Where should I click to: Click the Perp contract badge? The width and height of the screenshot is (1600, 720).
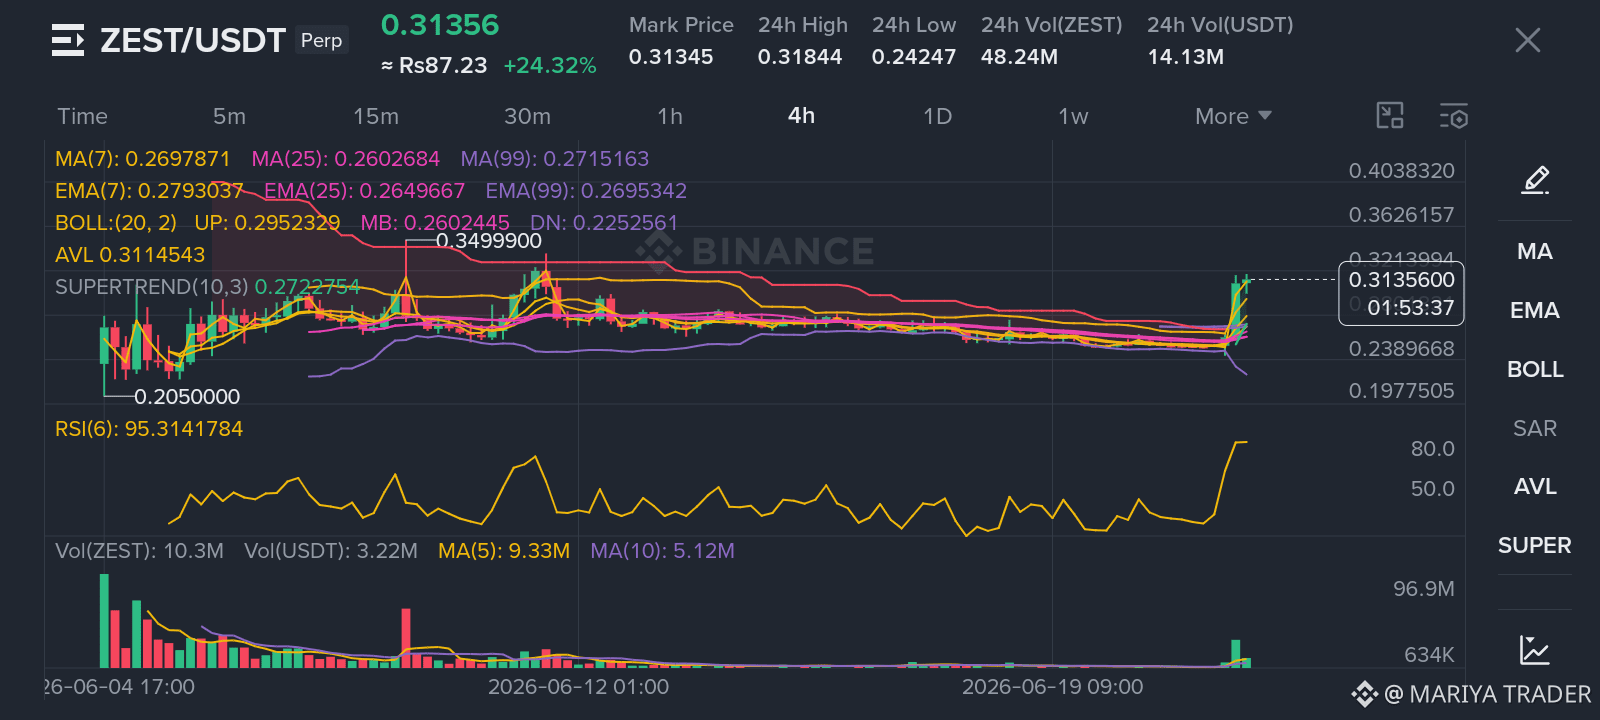point(321,40)
